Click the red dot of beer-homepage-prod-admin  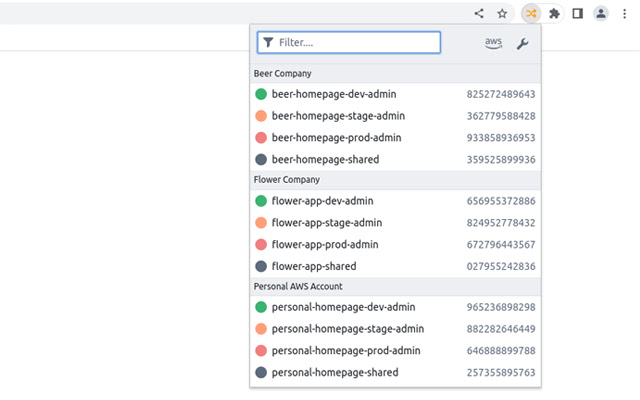coord(261,138)
